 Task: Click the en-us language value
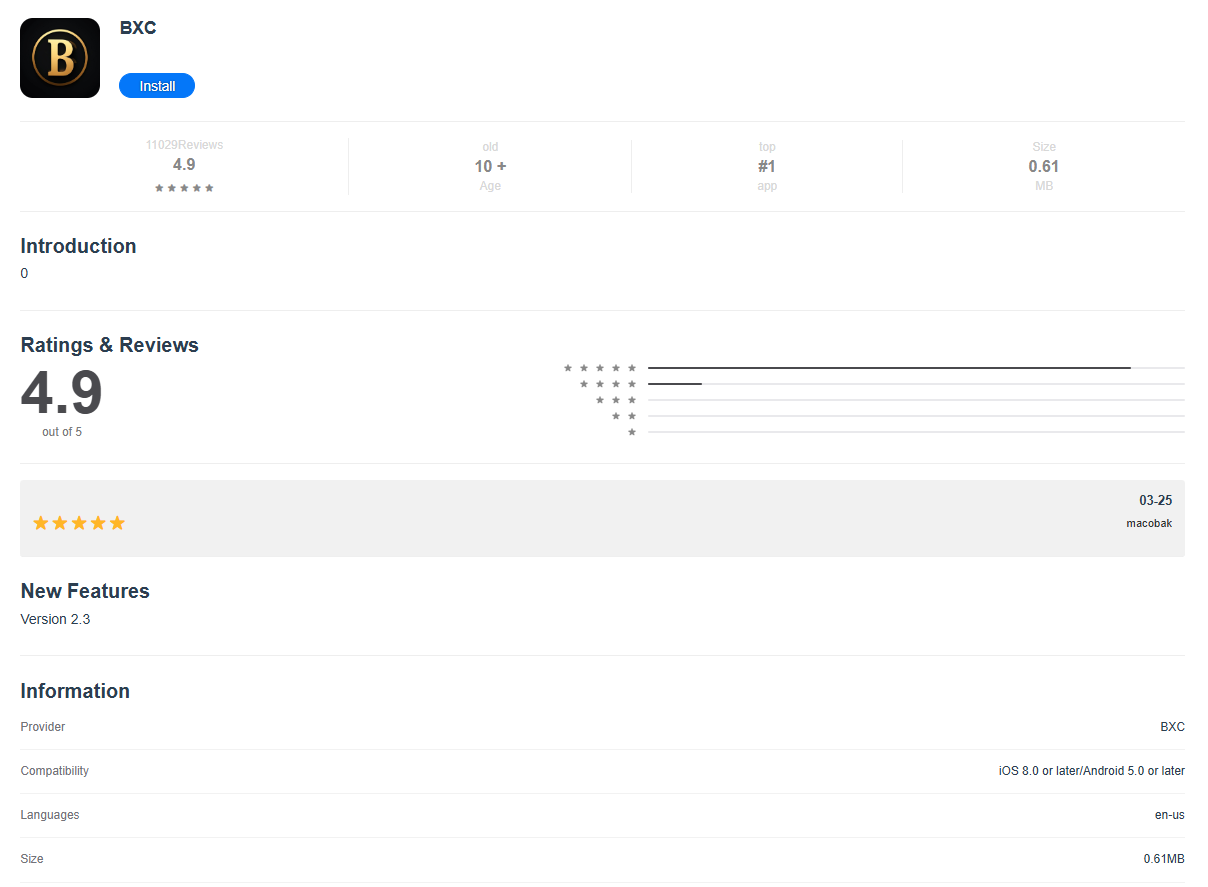[1170, 815]
